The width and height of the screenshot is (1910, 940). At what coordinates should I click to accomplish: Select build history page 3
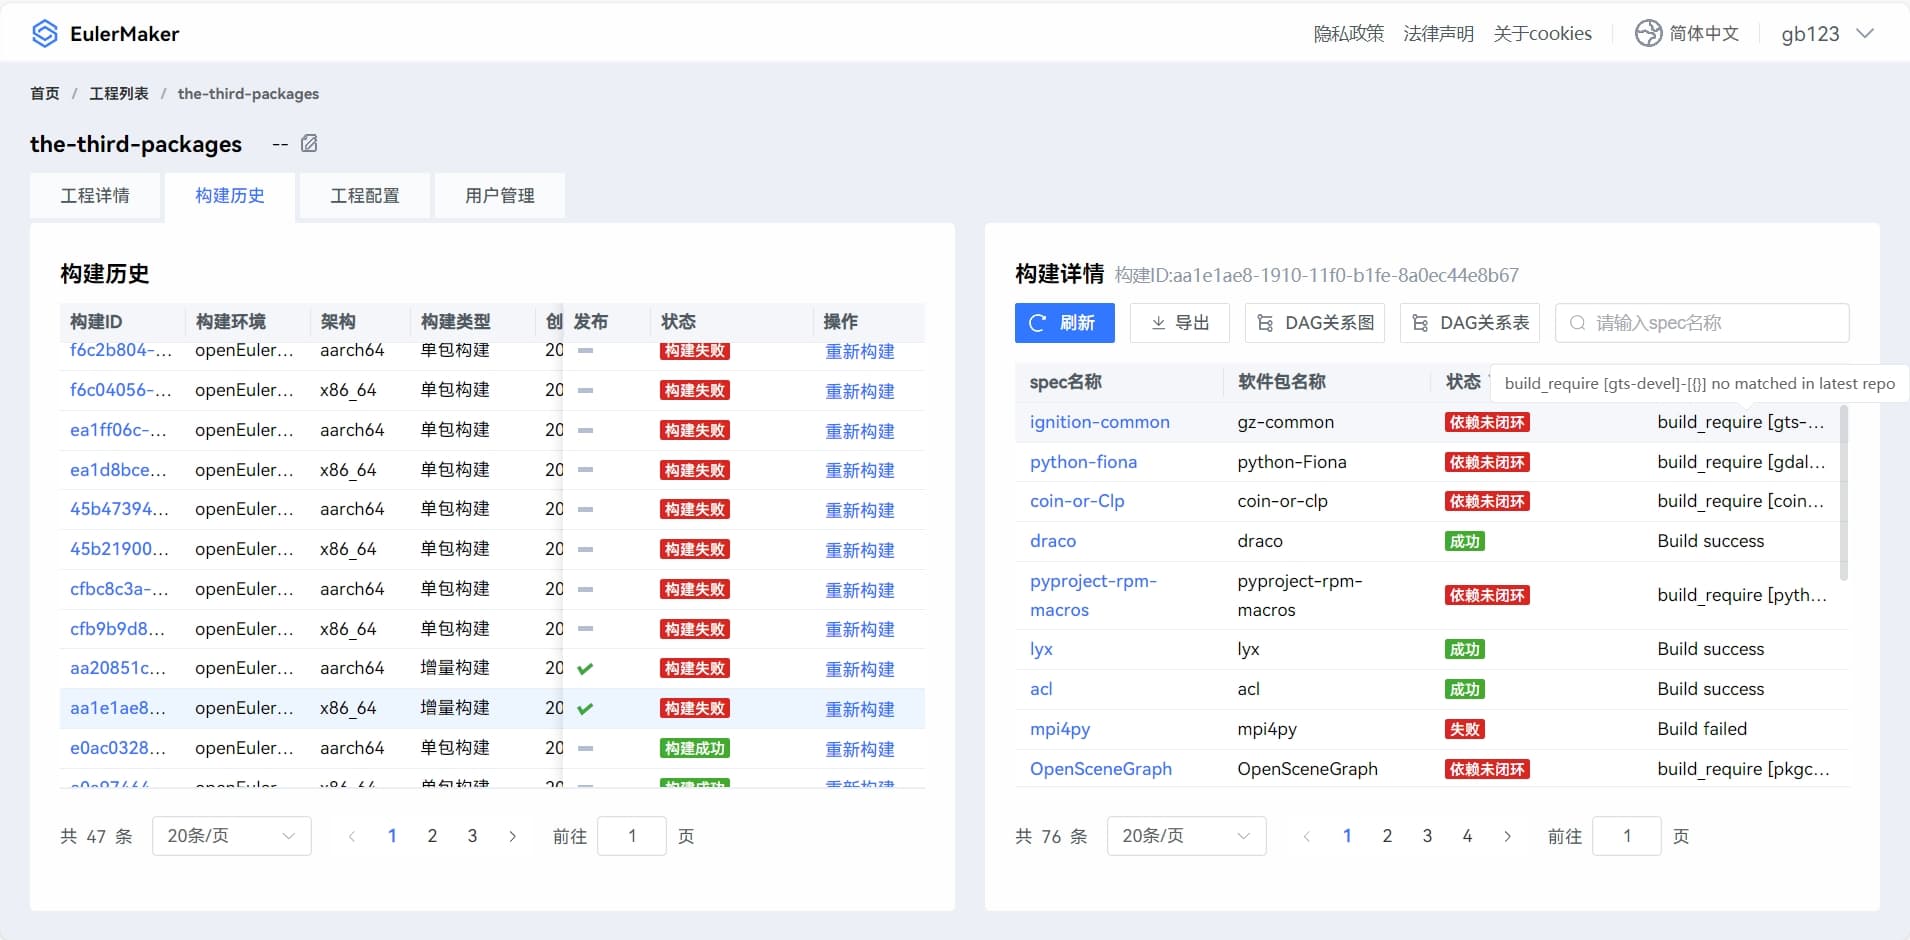click(472, 836)
